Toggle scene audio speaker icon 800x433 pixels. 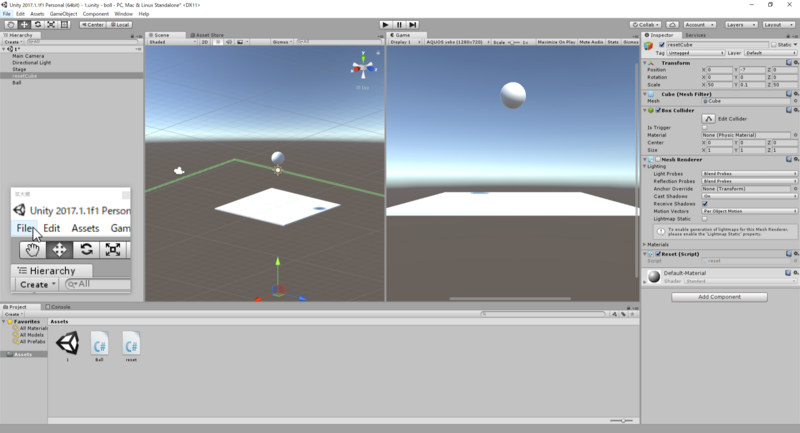point(229,42)
